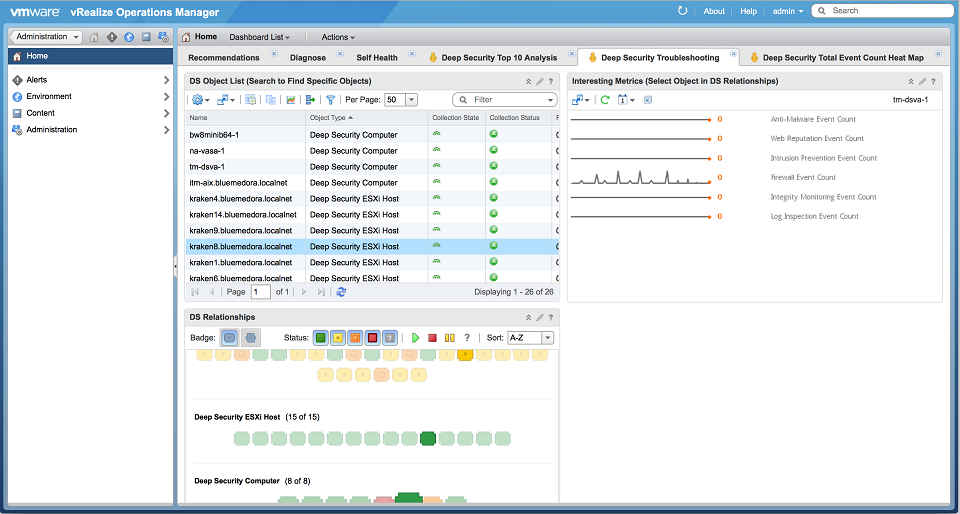Viewport: 960px width, 514px height.
Task: Click the refresh icon in Interesting Metrics toolbar
Action: click(605, 100)
